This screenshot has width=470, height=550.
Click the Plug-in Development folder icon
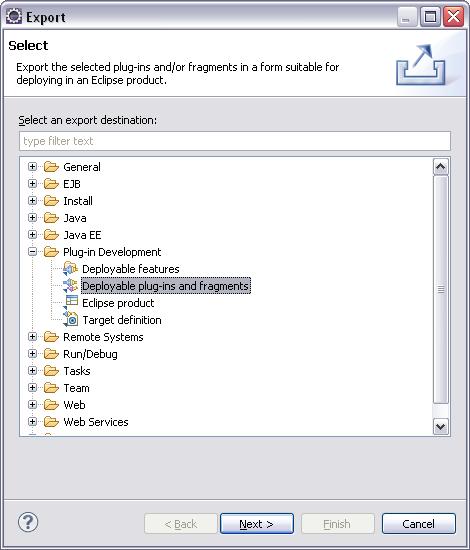point(51,252)
